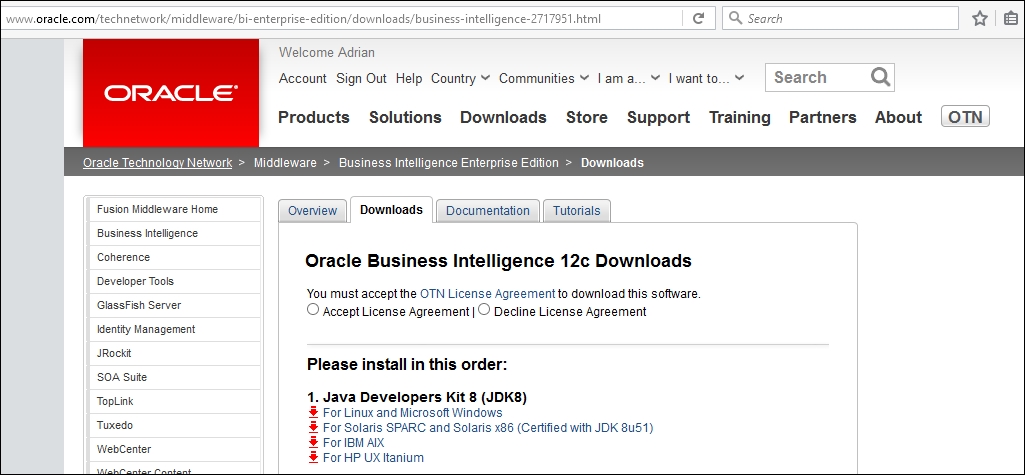The image size is (1025, 475).
Task: Download JDK for IBM AIX
Action: click(354, 443)
